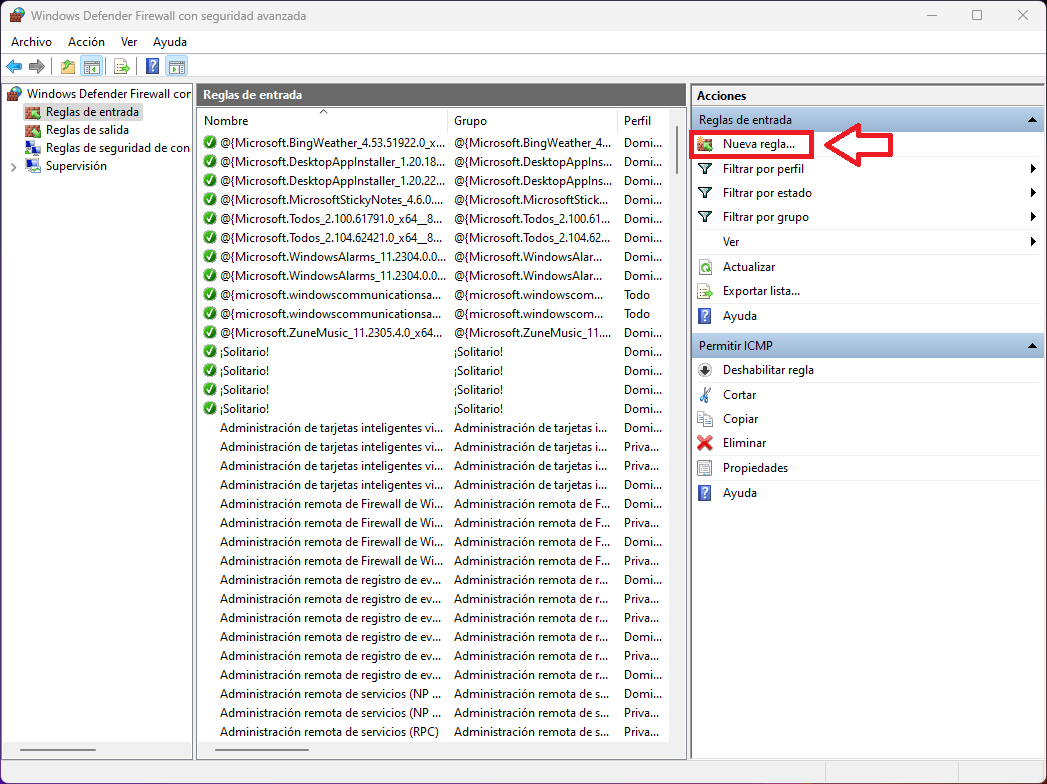Click the tree pane horizontal scrollbar
The image size is (1047, 784).
(x=58, y=750)
